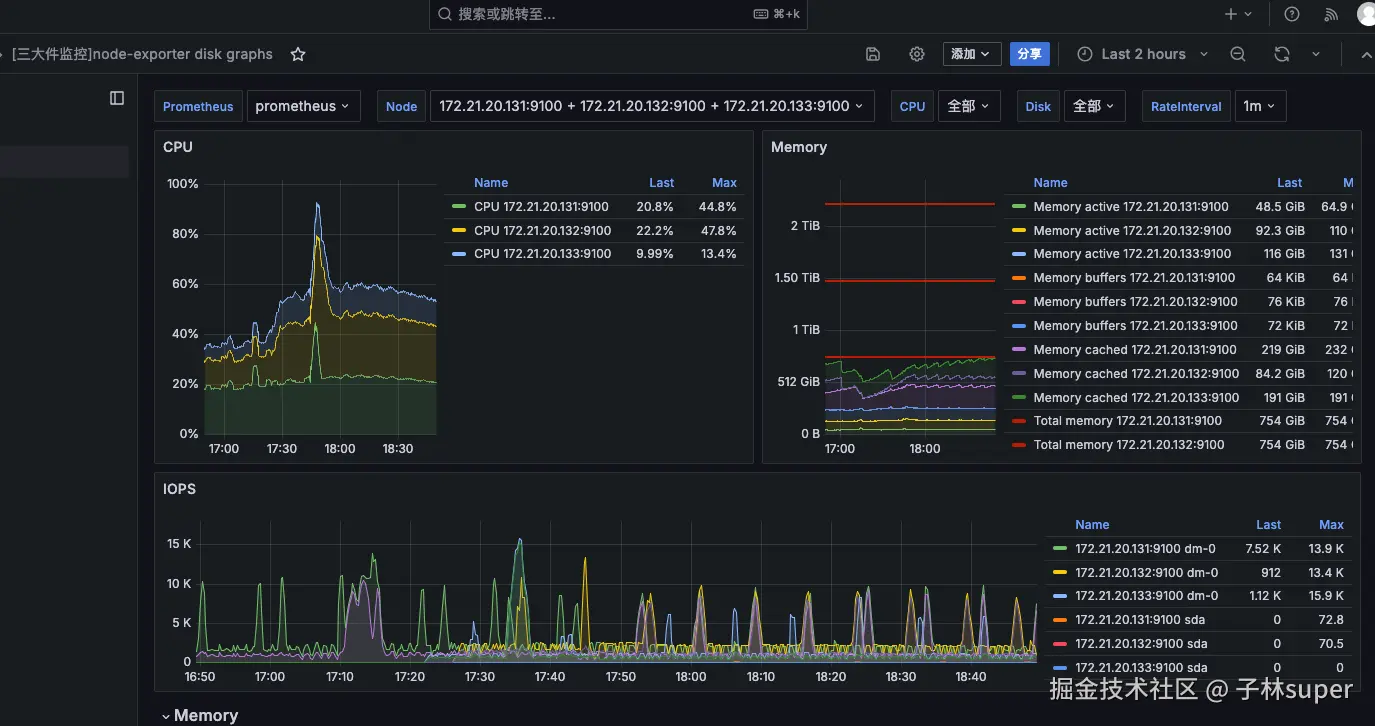Toggle 172.21.20.133:9100 dm-0 IOPS series
Image resolution: width=1375 pixels, height=726 pixels.
coord(1146,596)
